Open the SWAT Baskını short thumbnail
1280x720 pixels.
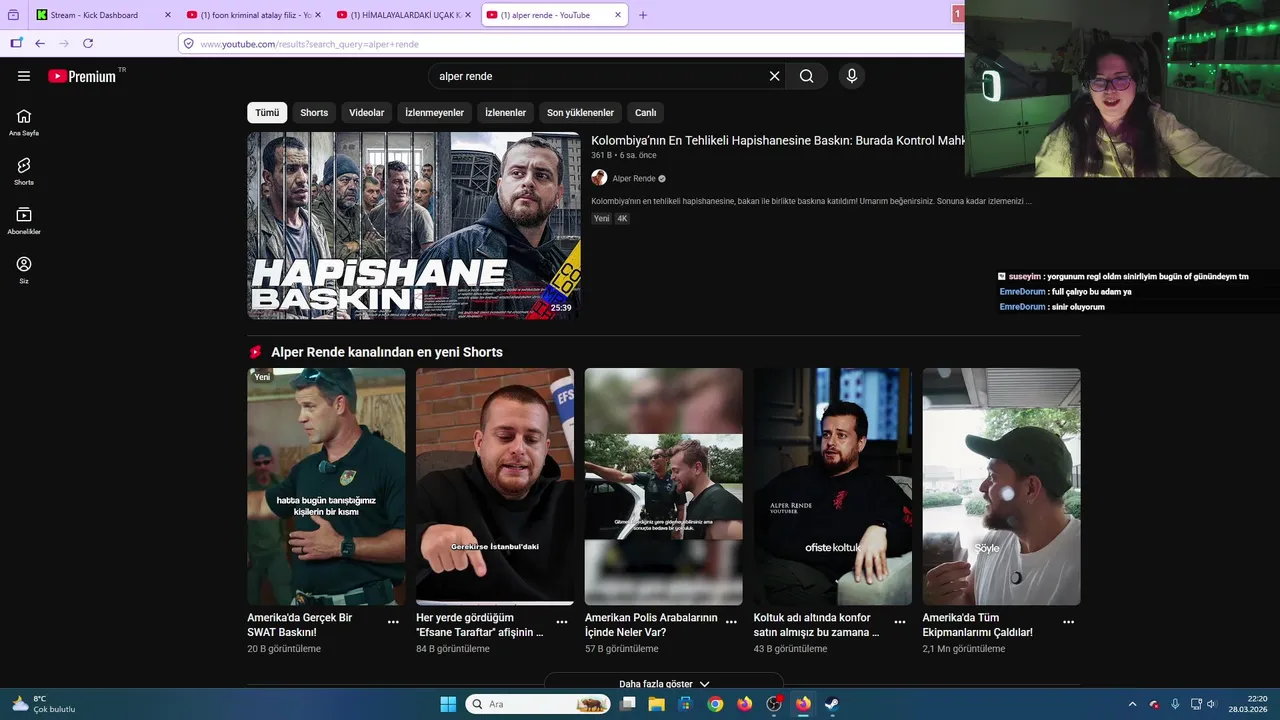326,486
